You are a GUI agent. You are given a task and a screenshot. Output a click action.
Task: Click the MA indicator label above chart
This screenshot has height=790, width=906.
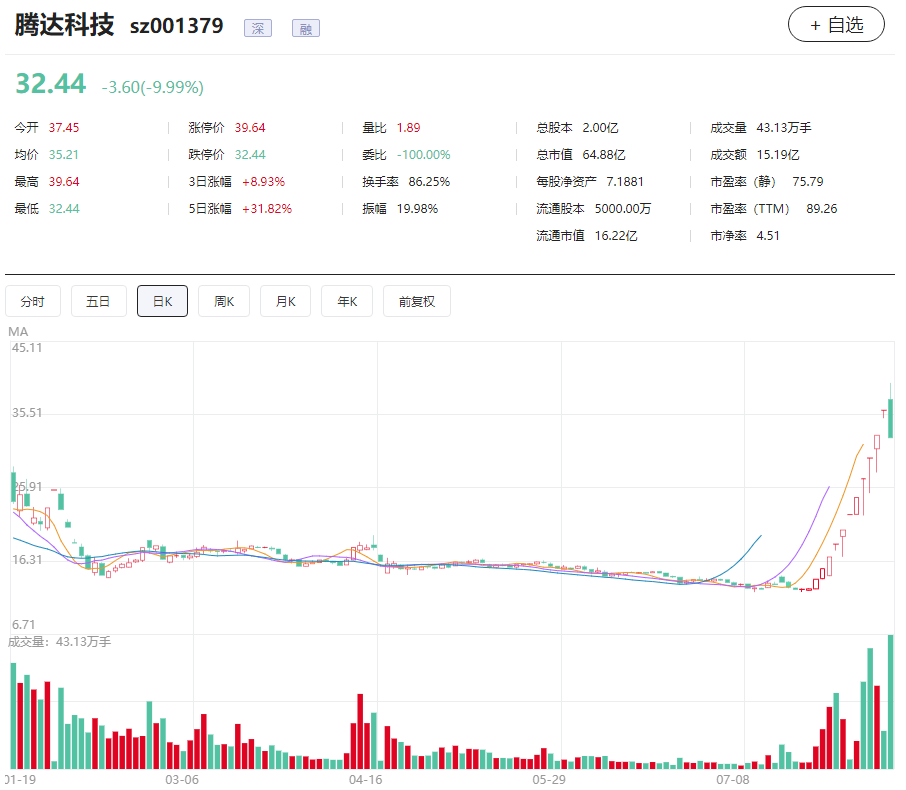(x=18, y=332)
